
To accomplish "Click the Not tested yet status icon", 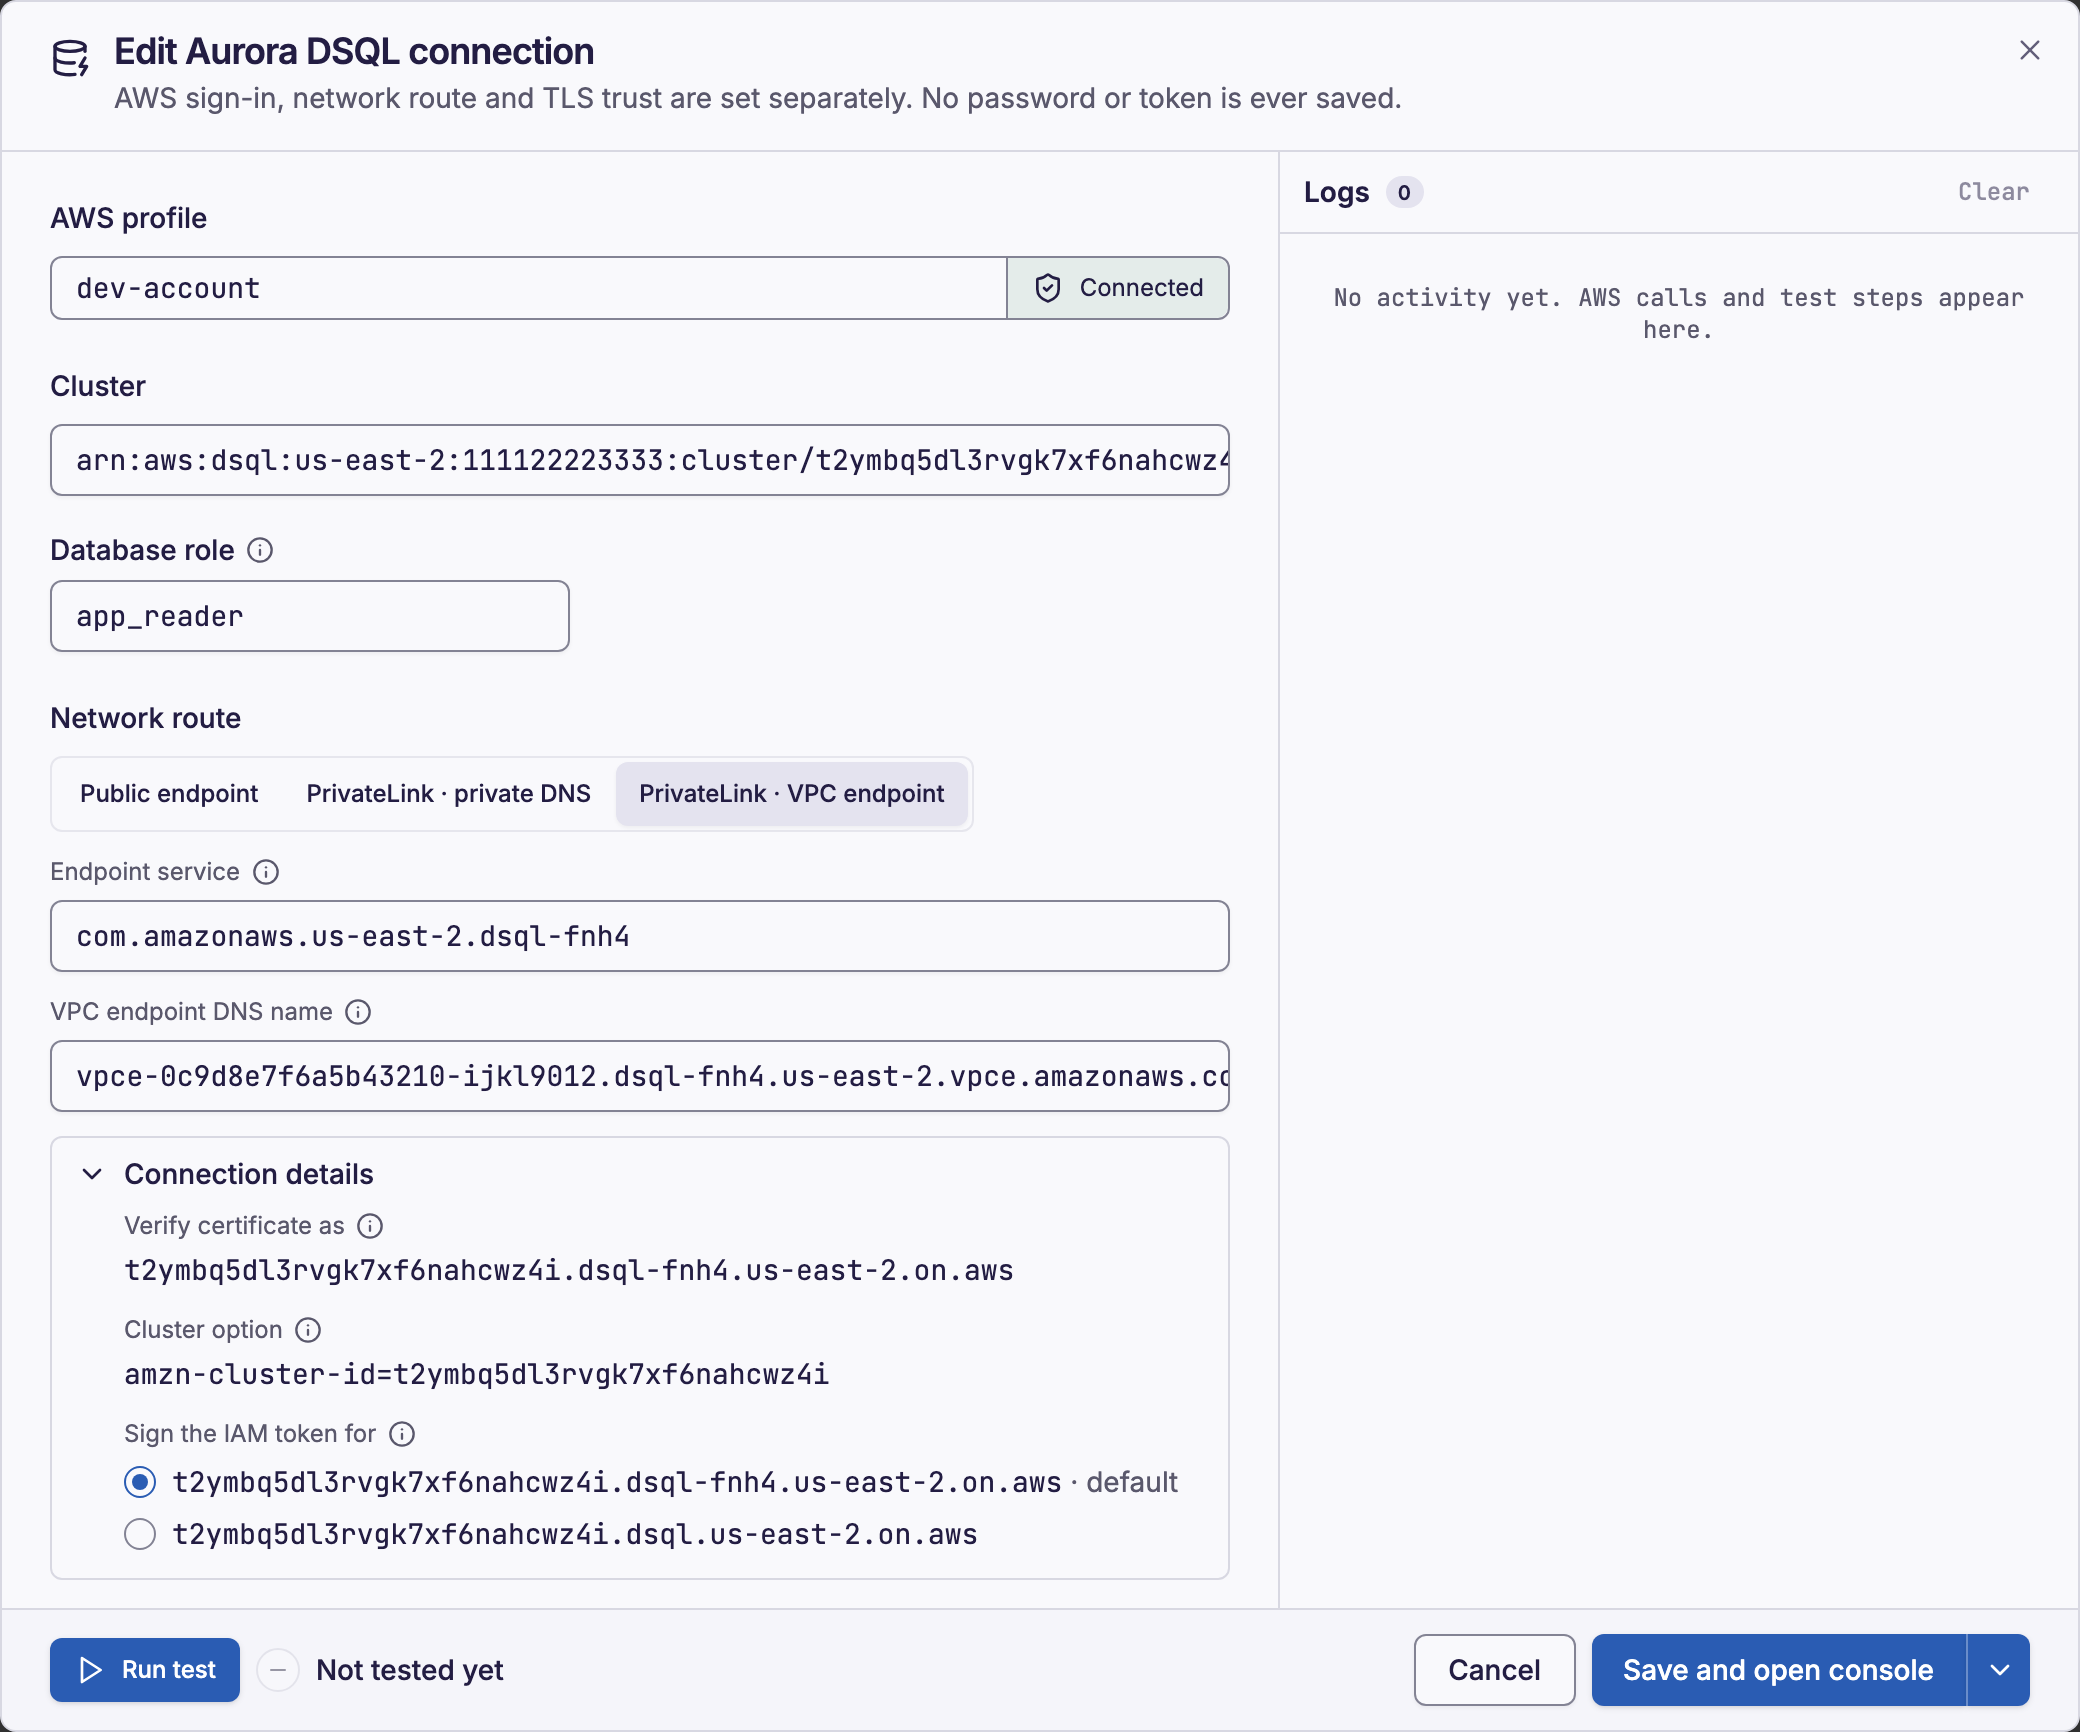I will click(x=278, y=1670).
